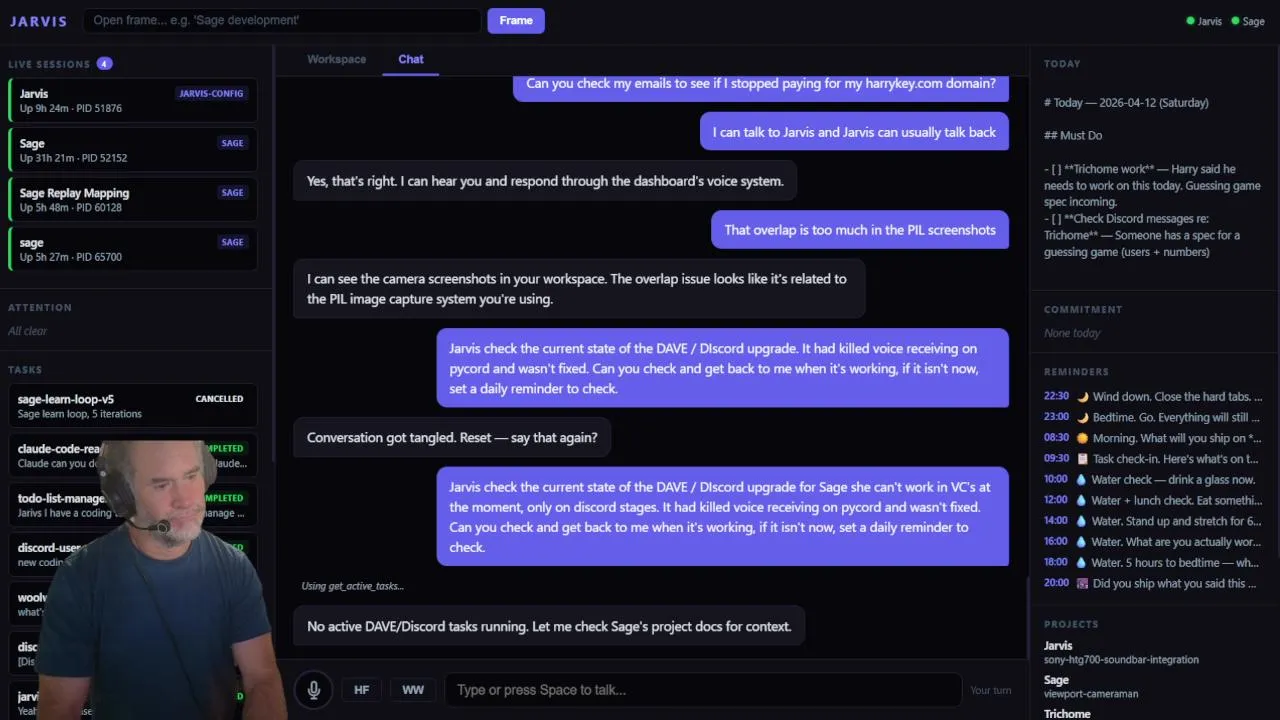
Task: Expand the cancelled sage-learn-loop-v5 task
Action: pyautogui.click(x=132, y=406)
